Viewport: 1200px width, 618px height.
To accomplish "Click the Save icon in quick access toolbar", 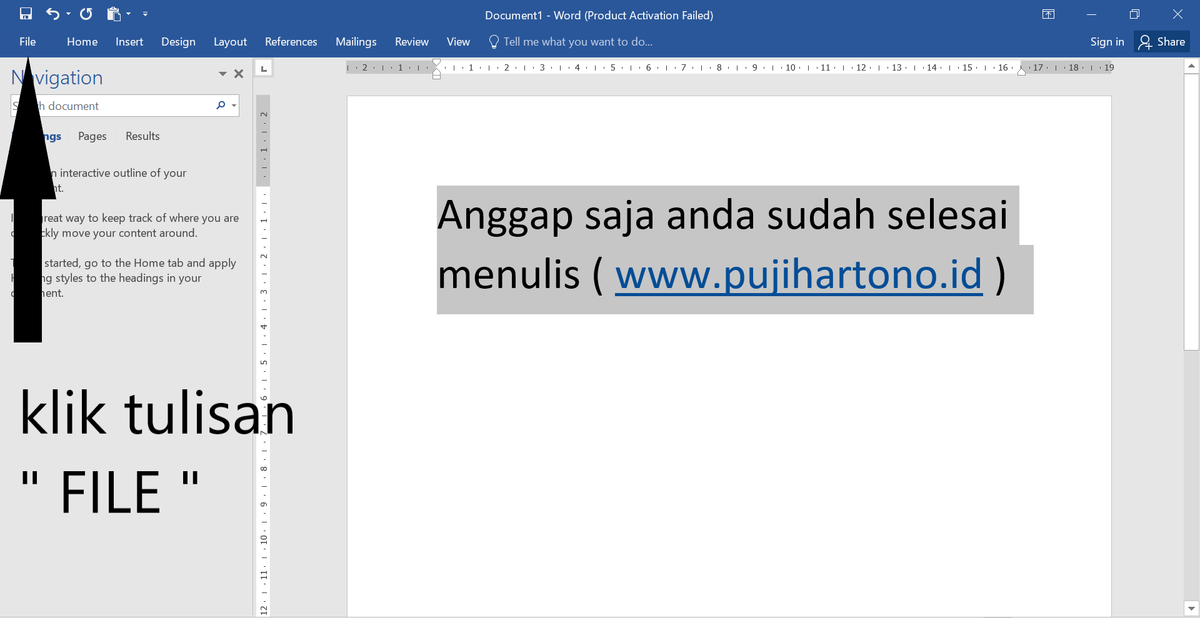I will 26,15.
